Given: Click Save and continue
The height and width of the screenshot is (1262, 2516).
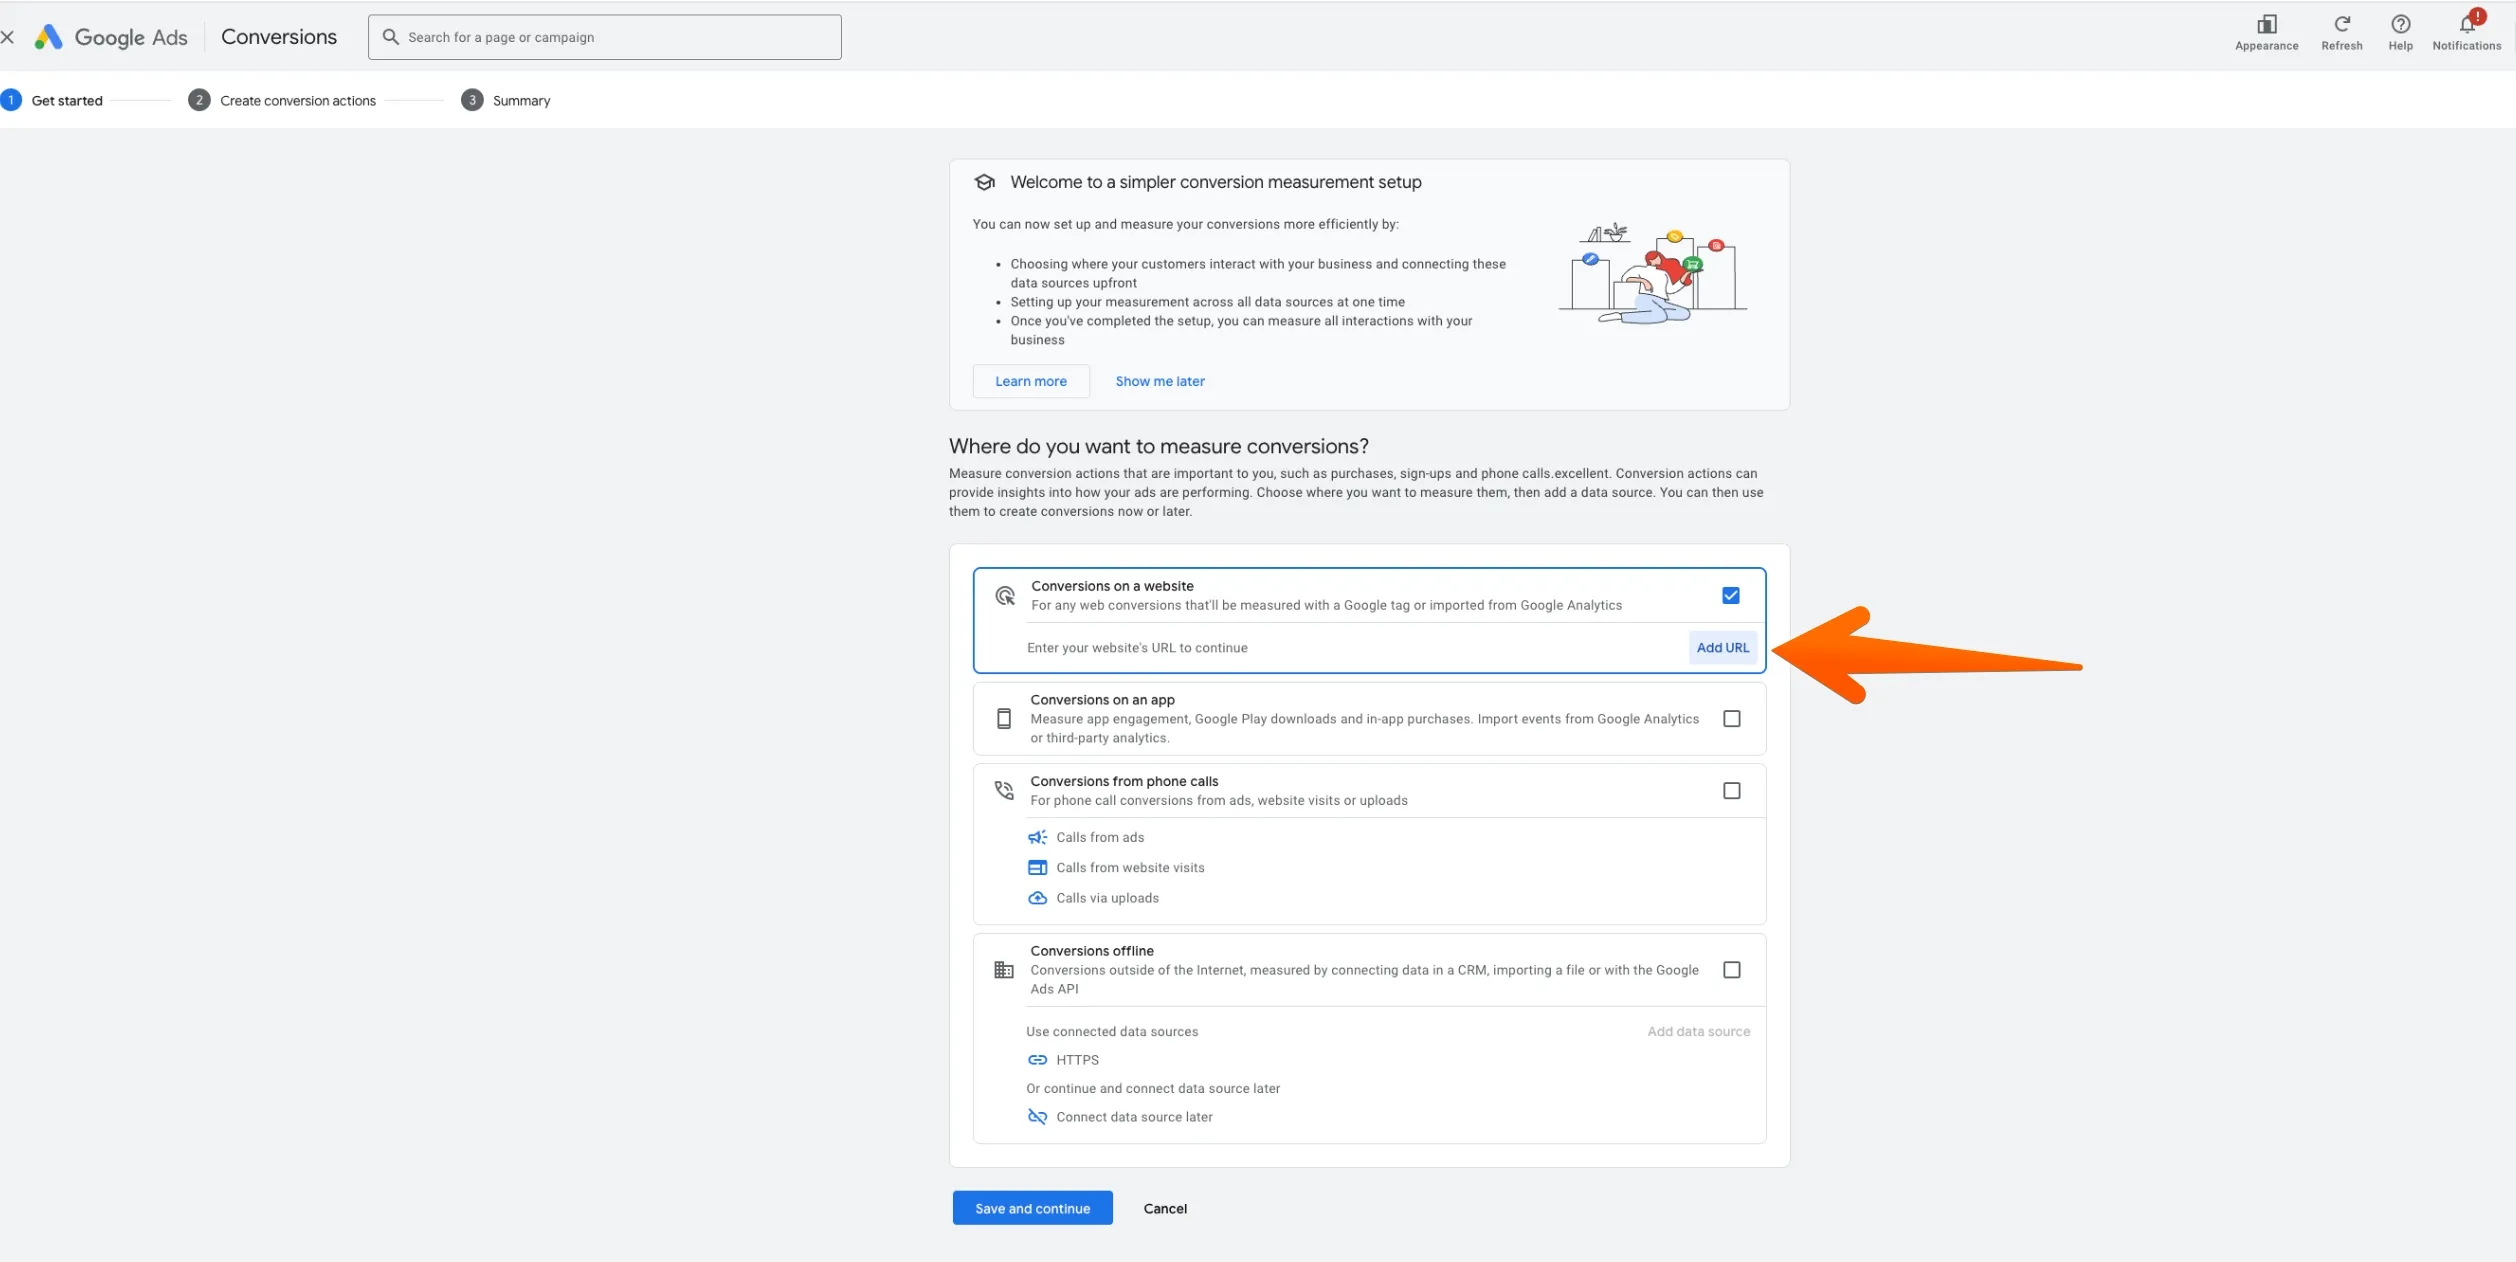Looking at the screenshot, I should (1032, 1208).
